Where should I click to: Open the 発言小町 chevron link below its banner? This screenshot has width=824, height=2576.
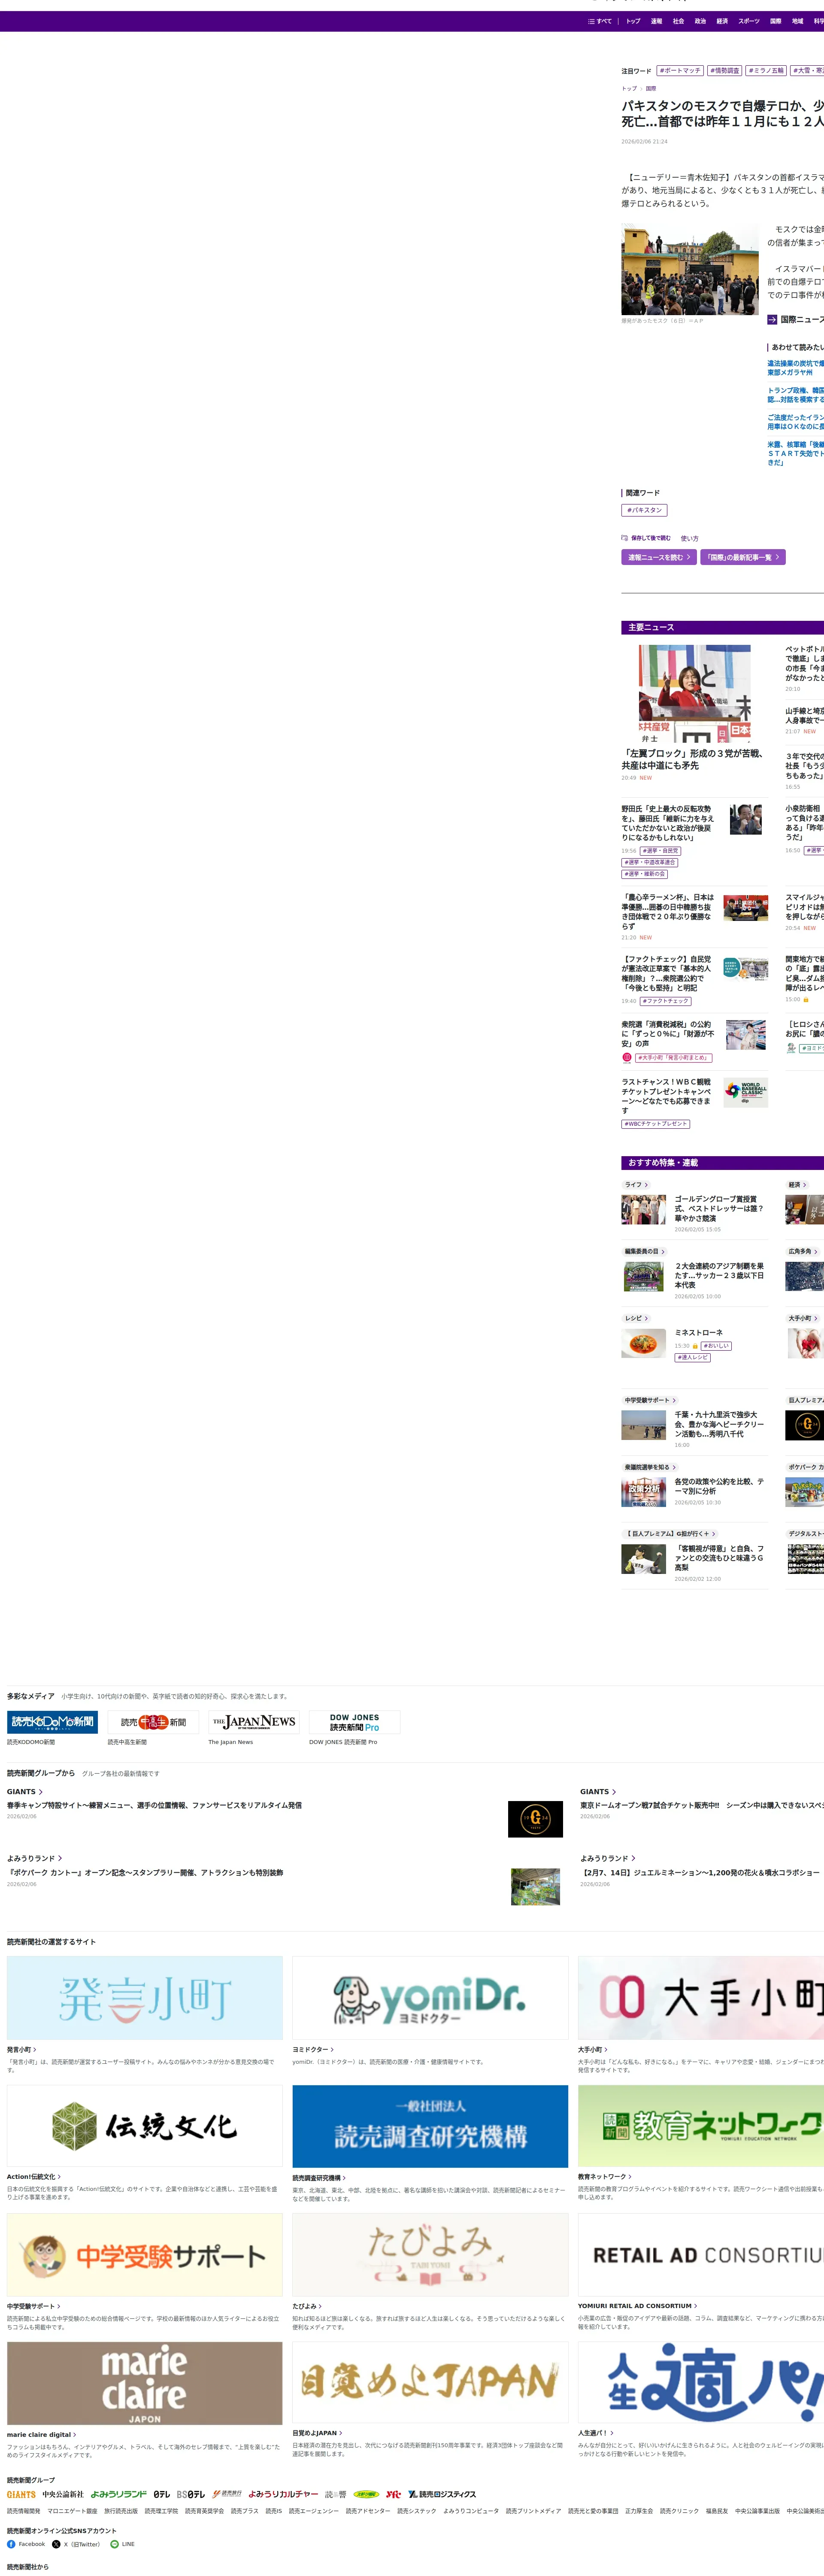point(22,2049)
